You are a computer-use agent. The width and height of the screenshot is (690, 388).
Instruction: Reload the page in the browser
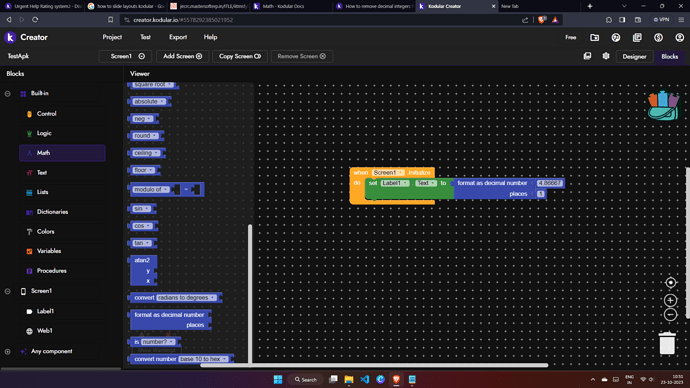(35, 20)
